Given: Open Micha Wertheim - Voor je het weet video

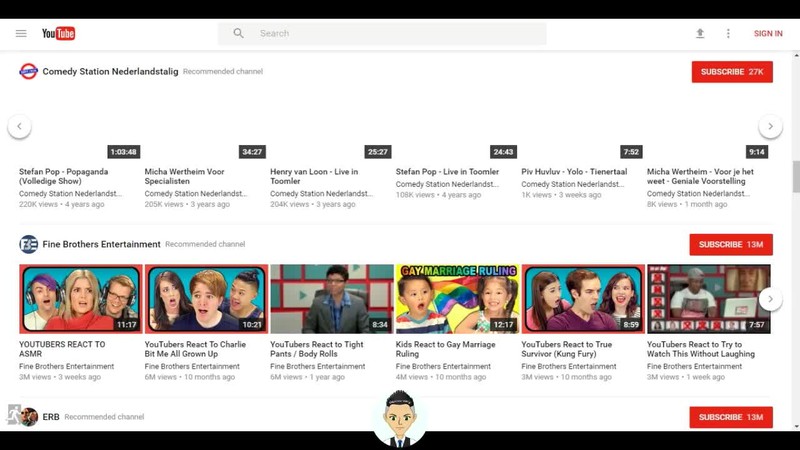Looking at the screenshot, I should 700,177.
